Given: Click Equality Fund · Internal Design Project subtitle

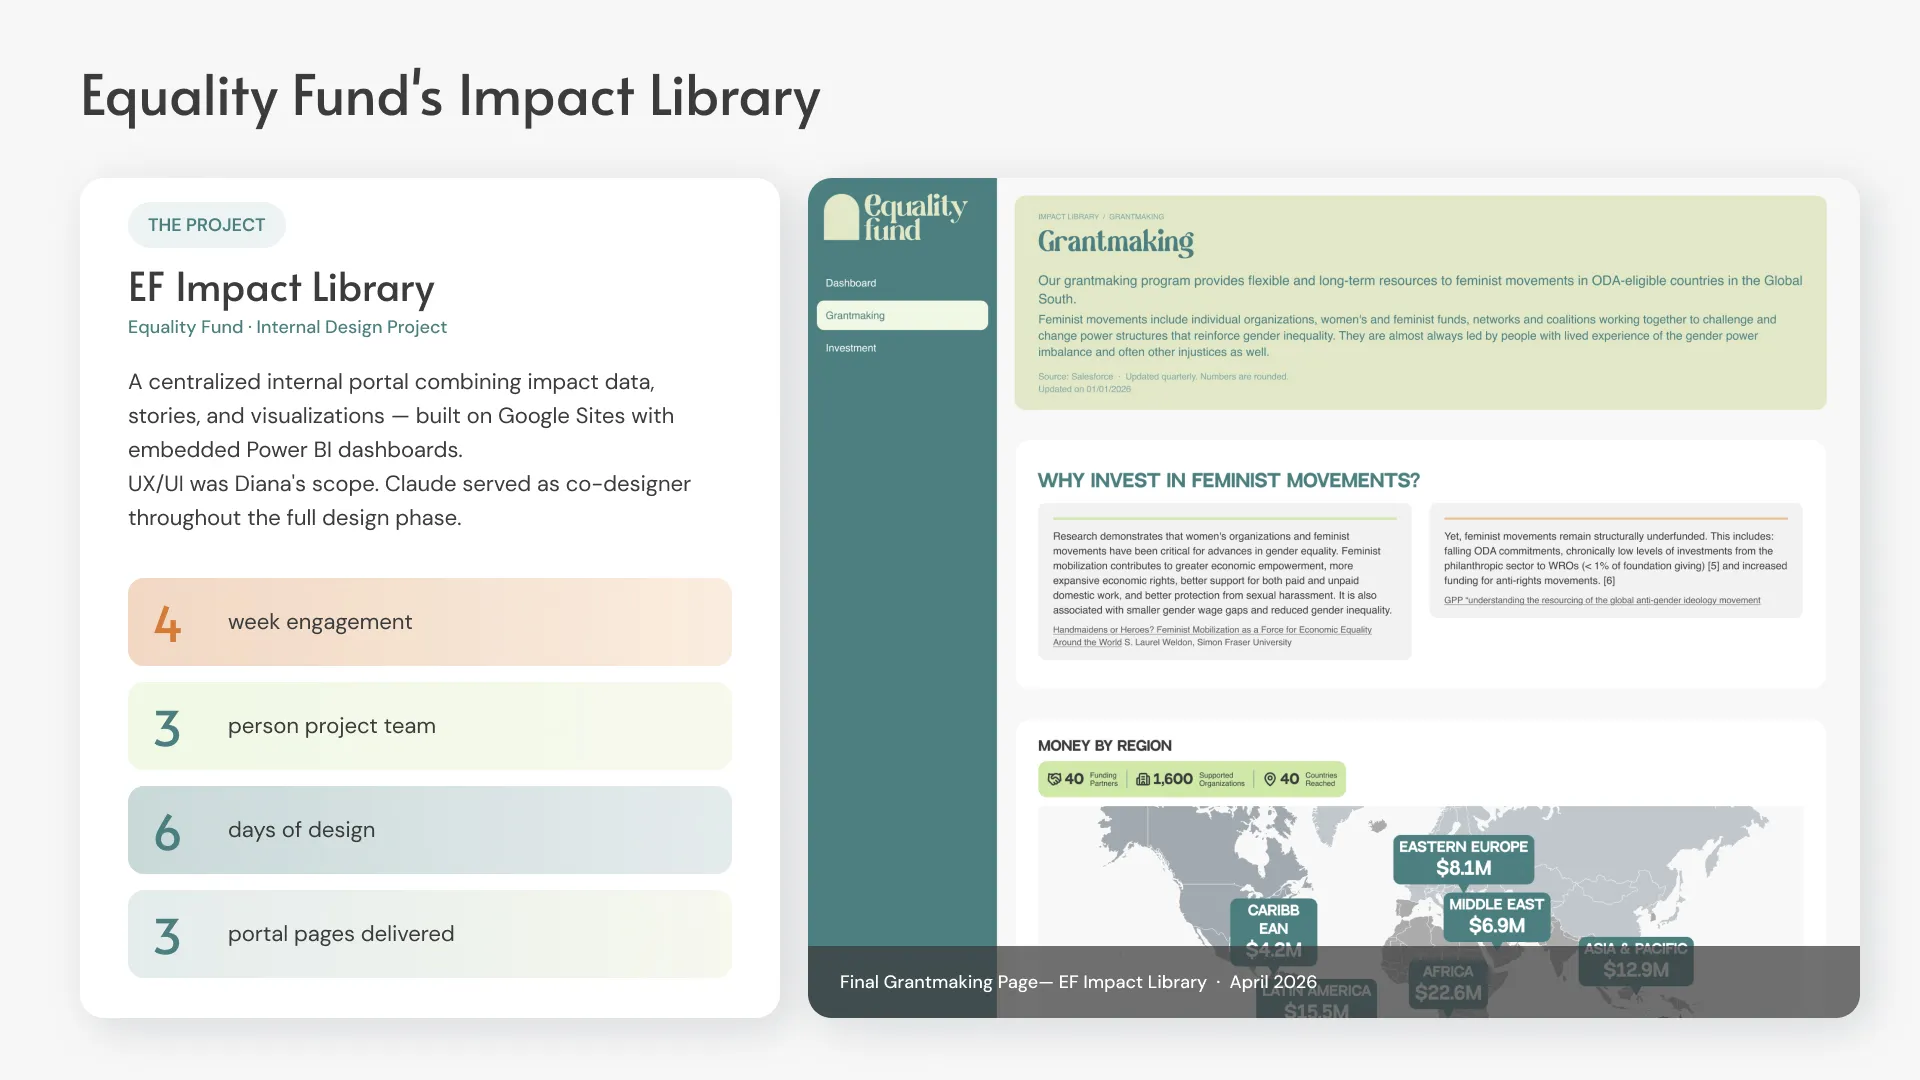Looking at the screenshot, I should (x=287, y=327).
